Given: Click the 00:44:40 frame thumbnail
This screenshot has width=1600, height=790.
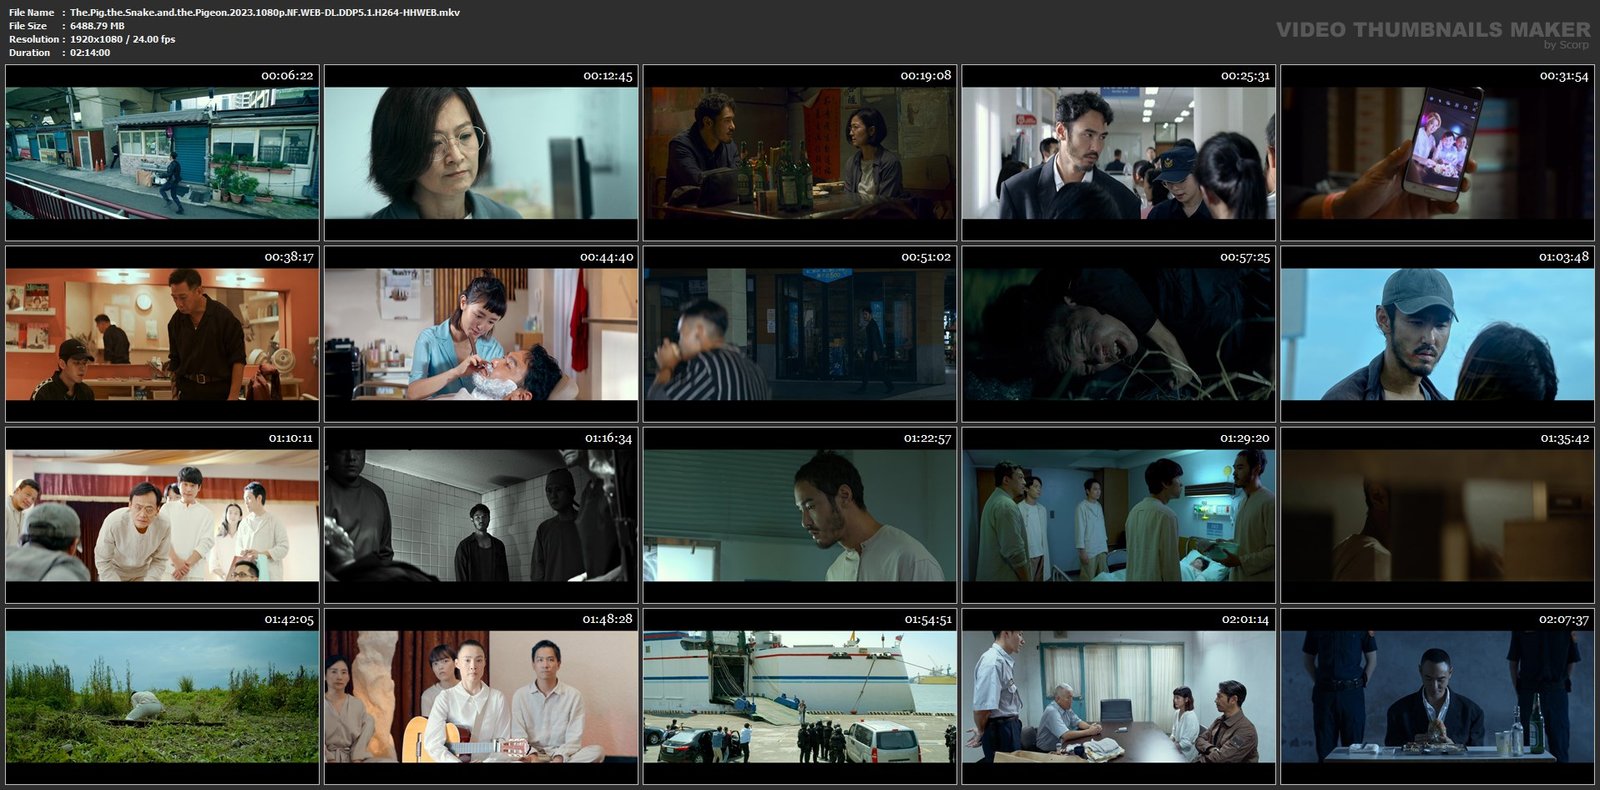Looking at the screenshot, I should click(x=481, y=334).
